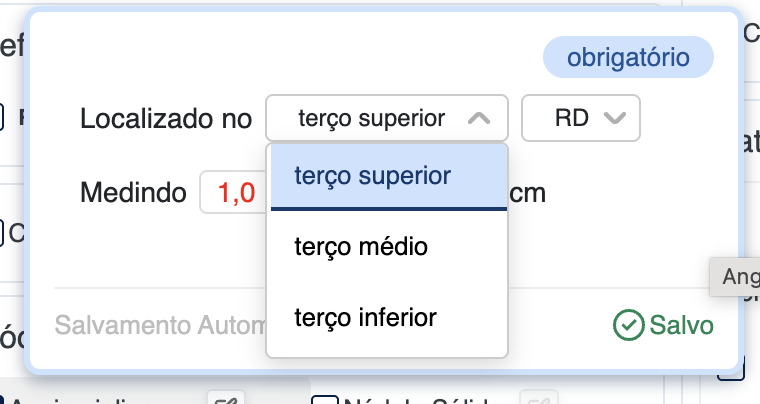Choose the "terço médio" option
This screenshot has width=760, height=404.
point(361,246)
